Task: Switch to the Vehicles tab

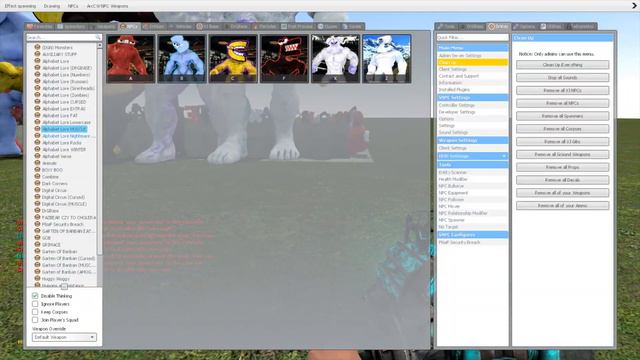Action: [x=180, y=27]
